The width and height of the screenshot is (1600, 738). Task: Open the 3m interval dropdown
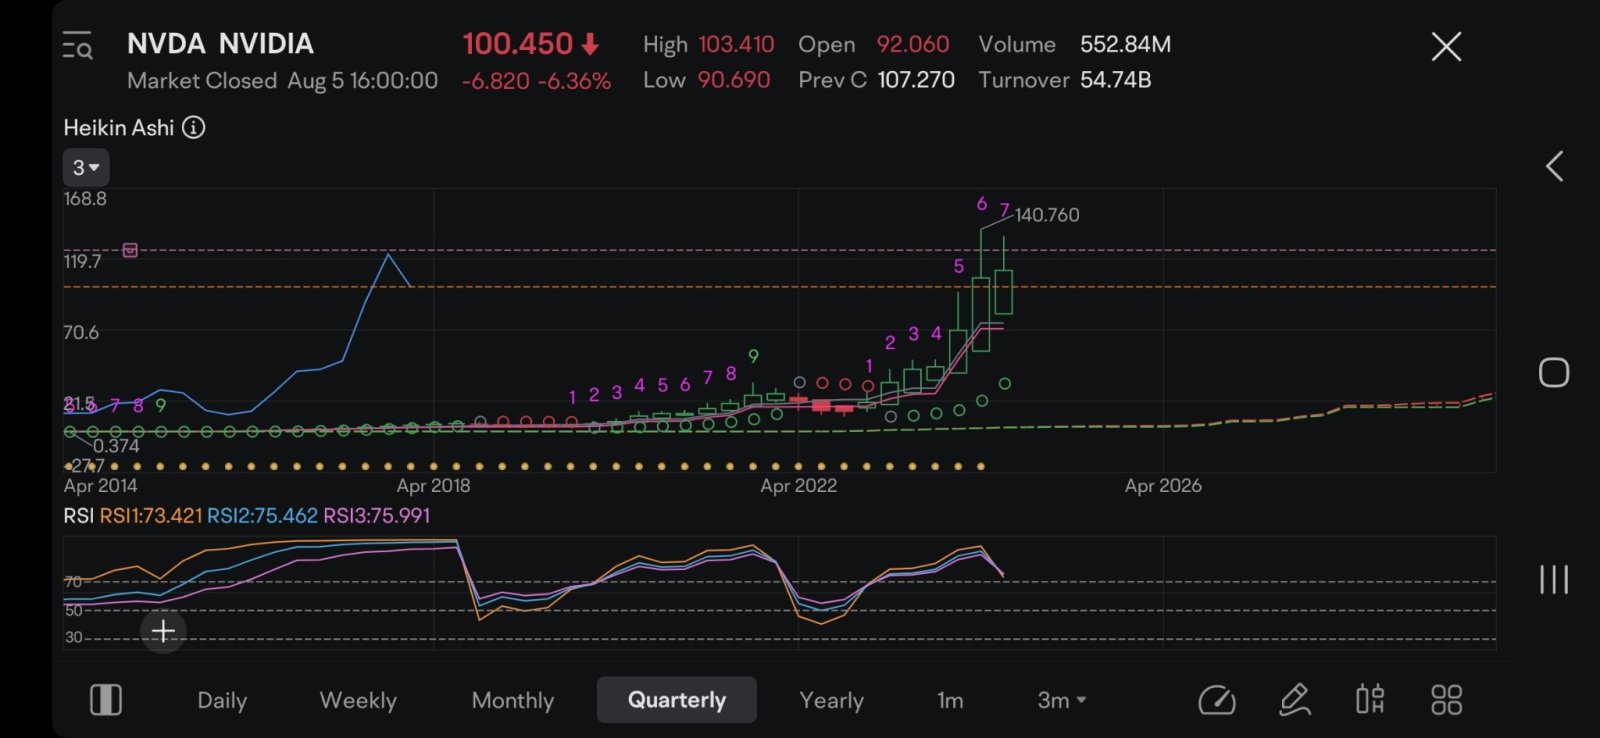(x=1061, y=700)
